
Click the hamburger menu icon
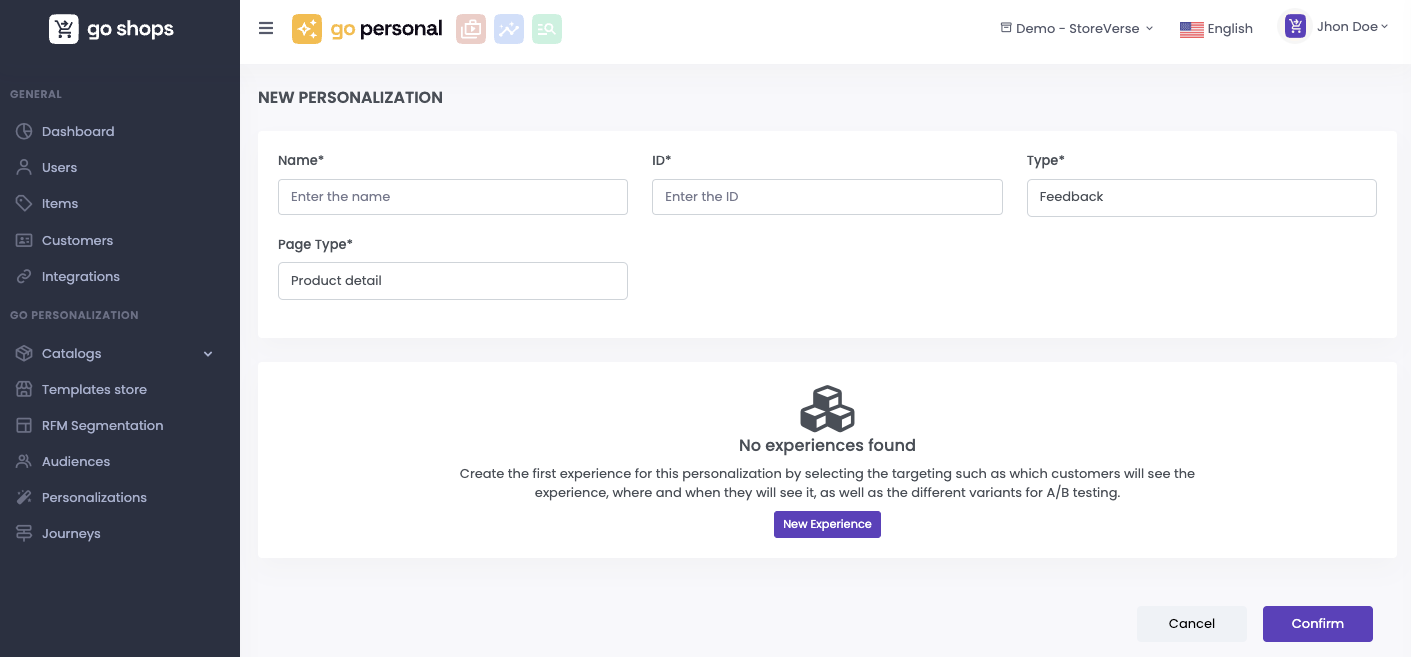(266, 28)
